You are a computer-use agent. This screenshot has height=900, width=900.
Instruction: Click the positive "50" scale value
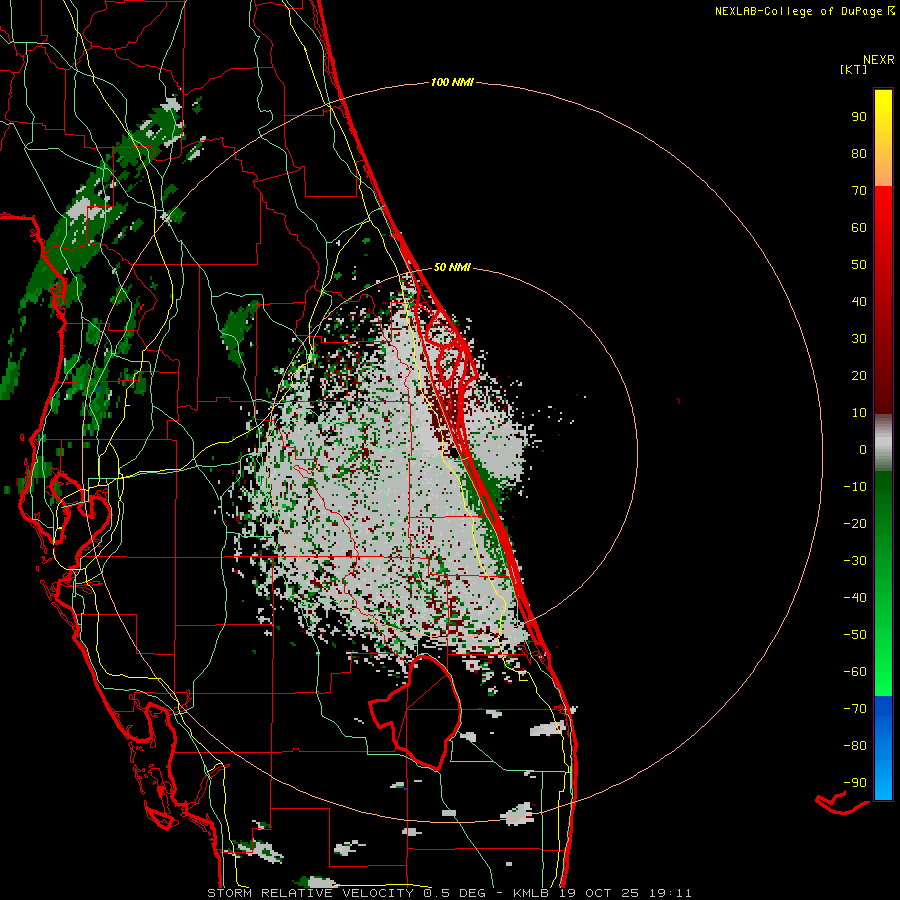click(x=859, y=265)
